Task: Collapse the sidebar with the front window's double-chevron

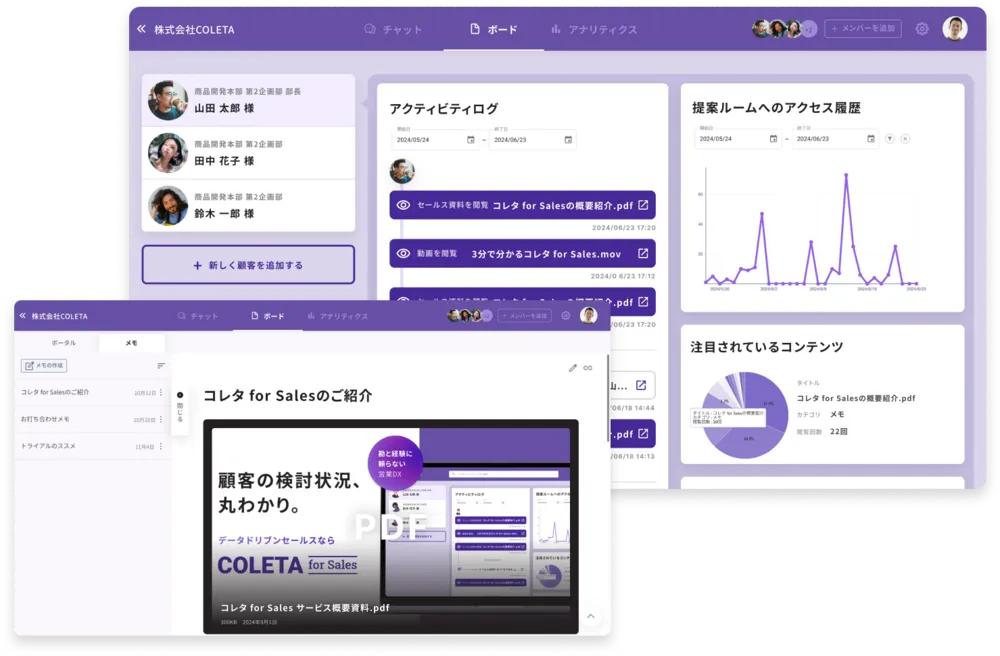Action: point(23,316)
